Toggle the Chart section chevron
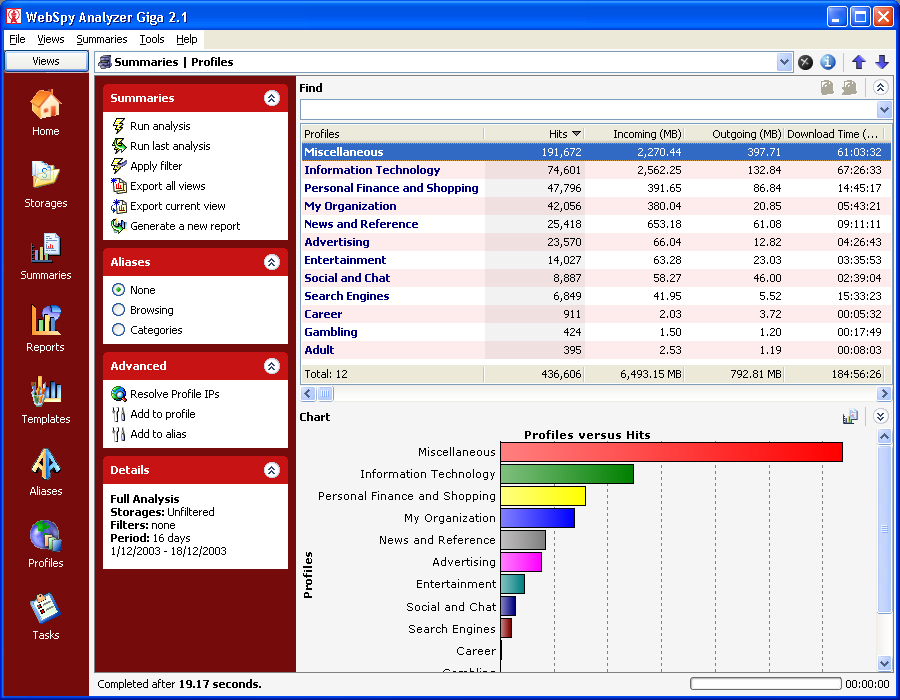 [x=880, y=416]
